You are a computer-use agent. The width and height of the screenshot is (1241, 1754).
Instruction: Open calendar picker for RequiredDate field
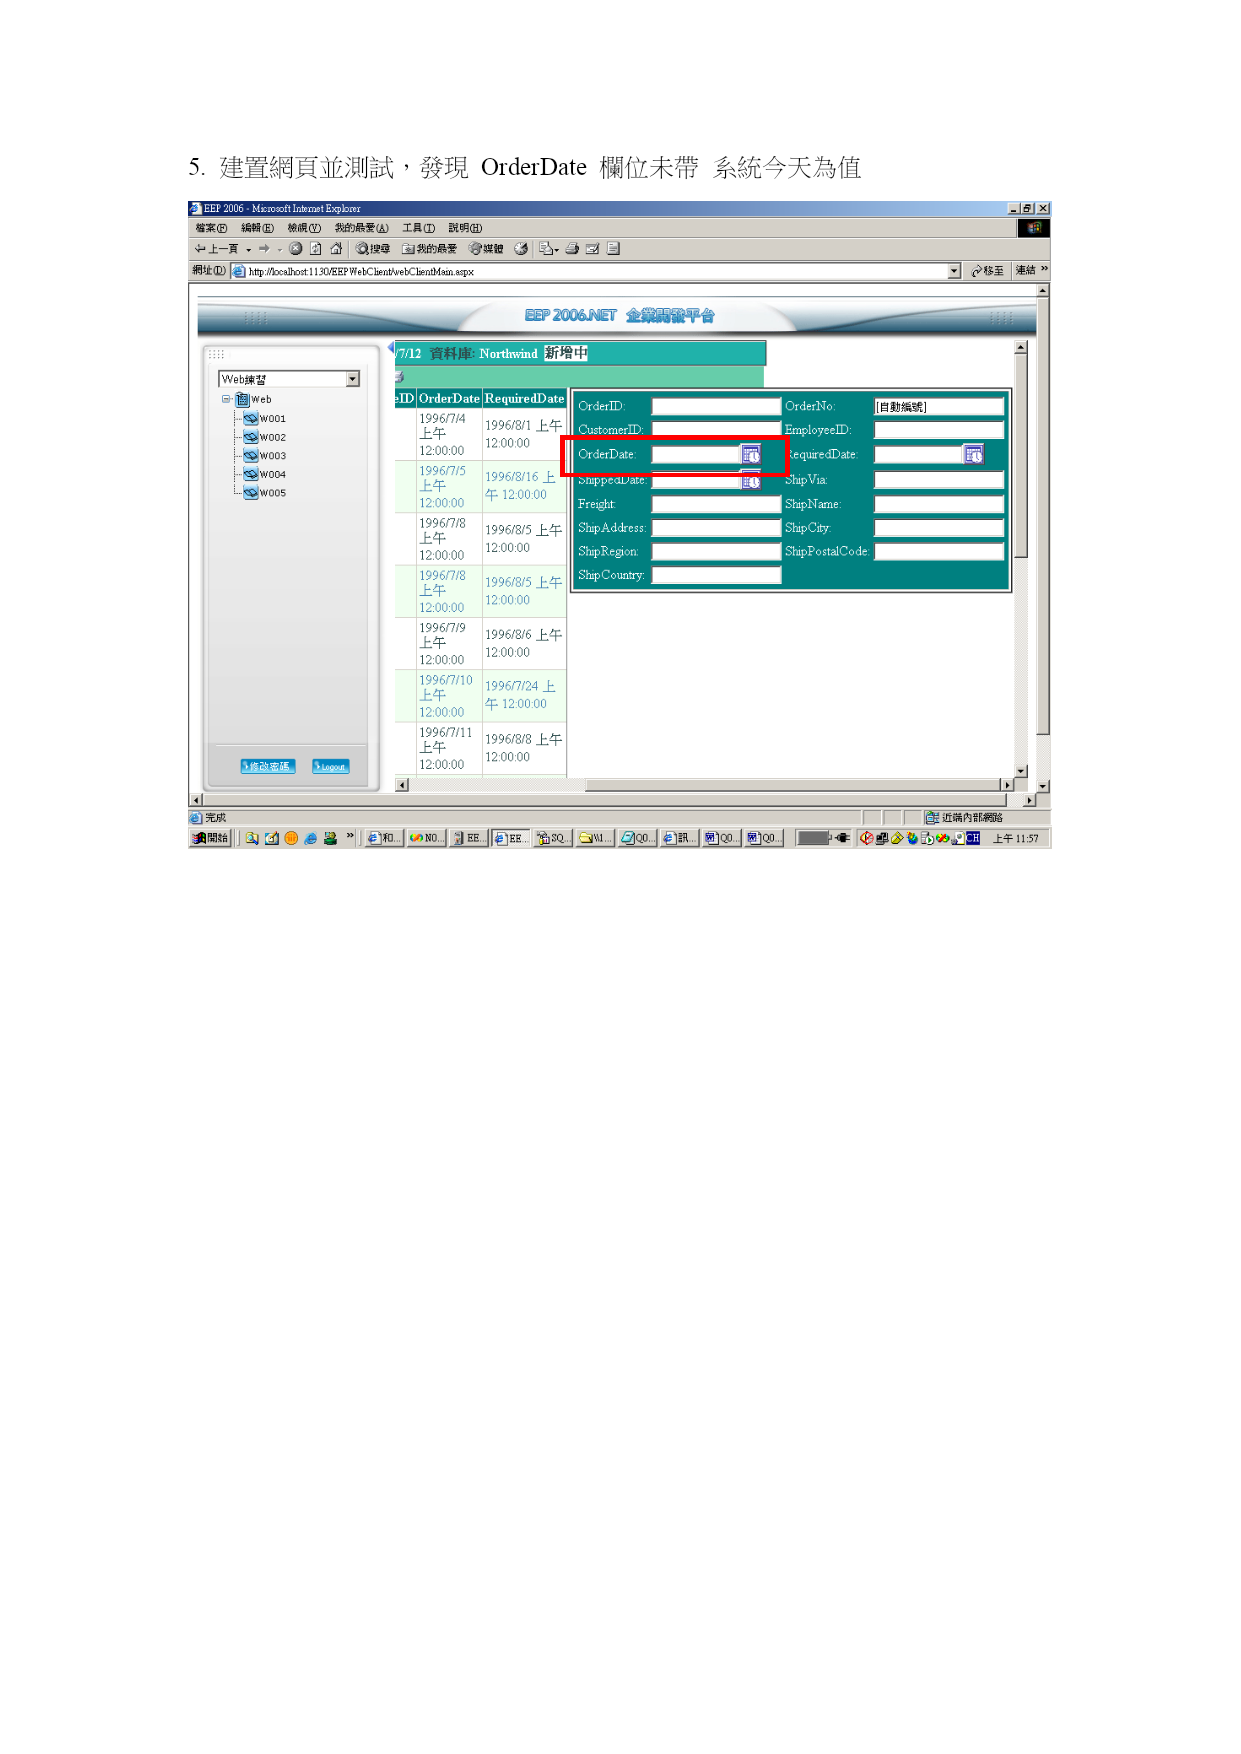pos(974,455)
